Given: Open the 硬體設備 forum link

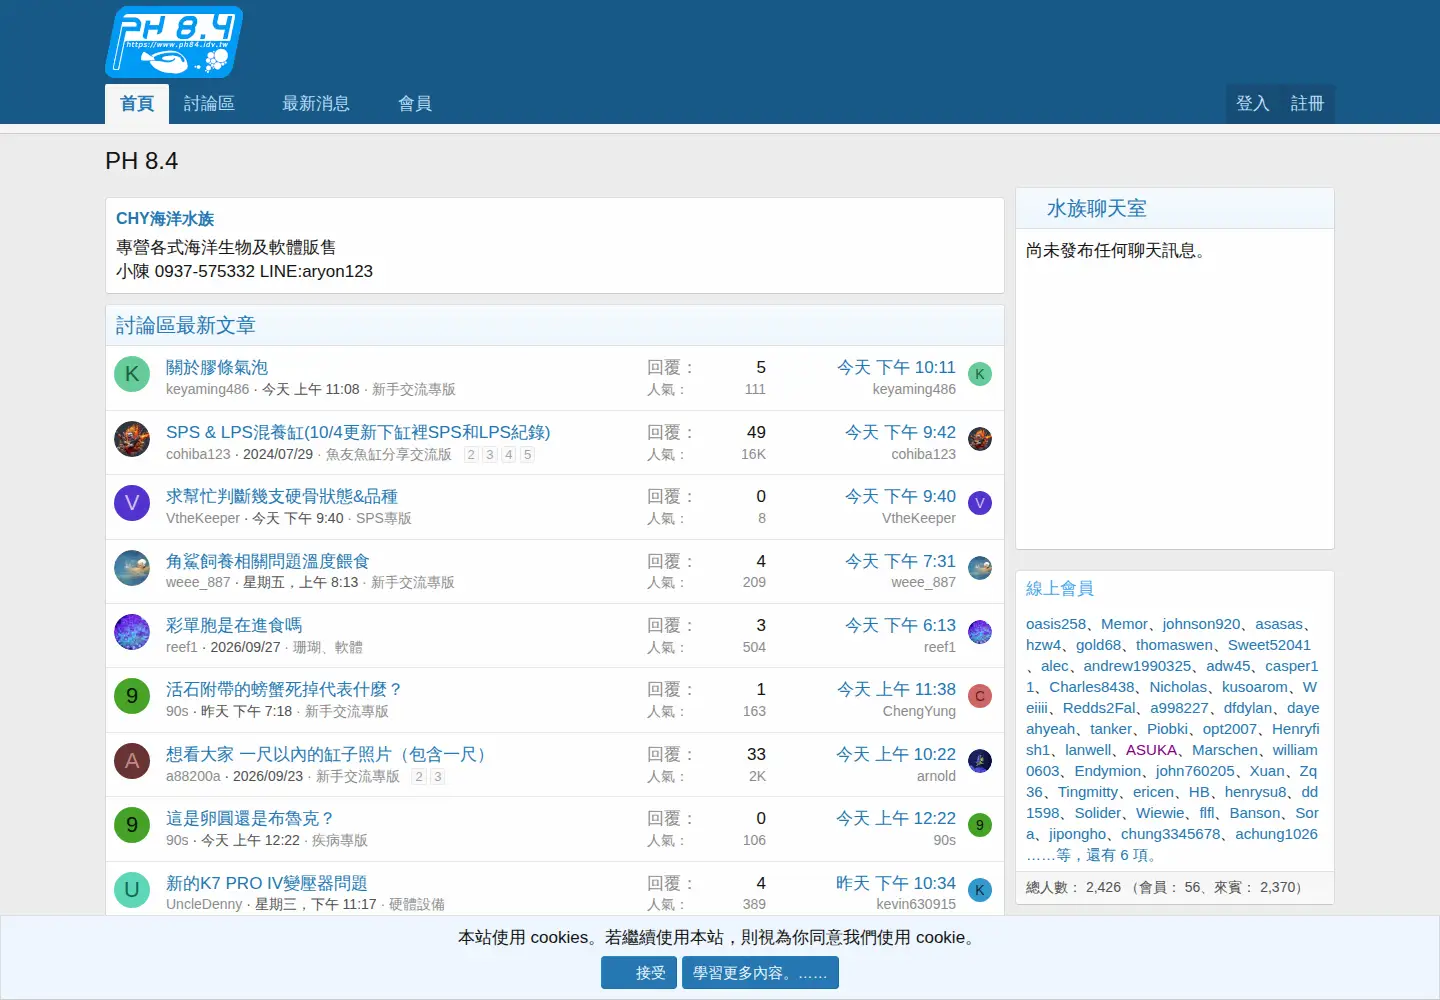Looking at the screenshot, I should 417,905.
